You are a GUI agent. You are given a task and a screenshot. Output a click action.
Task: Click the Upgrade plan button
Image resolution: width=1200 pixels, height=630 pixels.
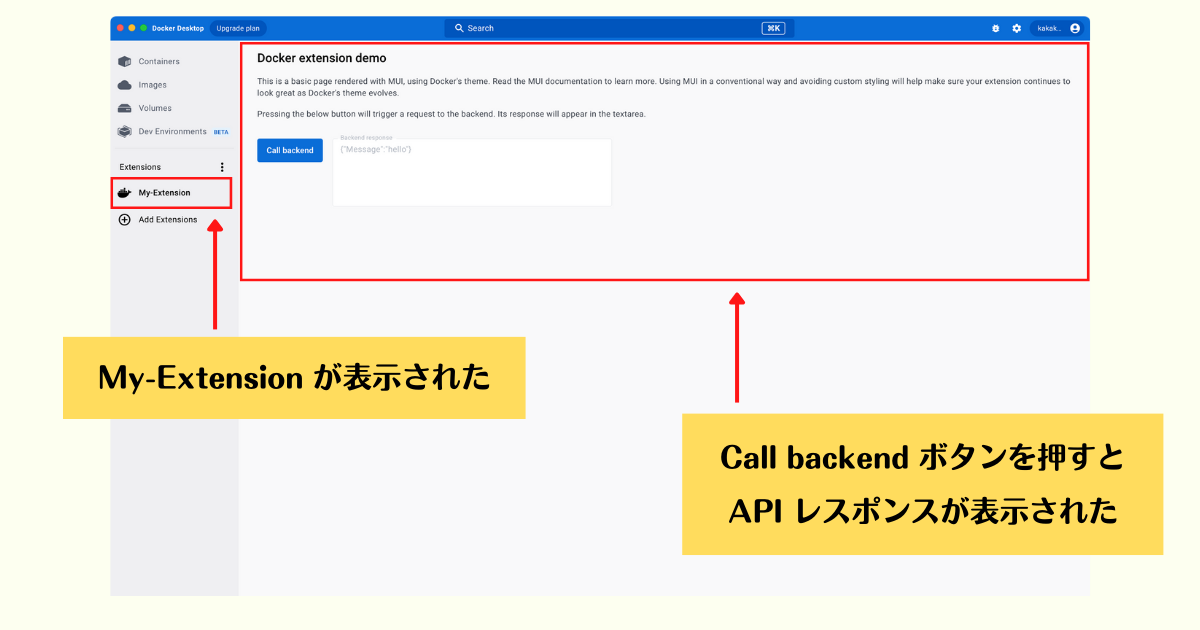tap(238, 28)
